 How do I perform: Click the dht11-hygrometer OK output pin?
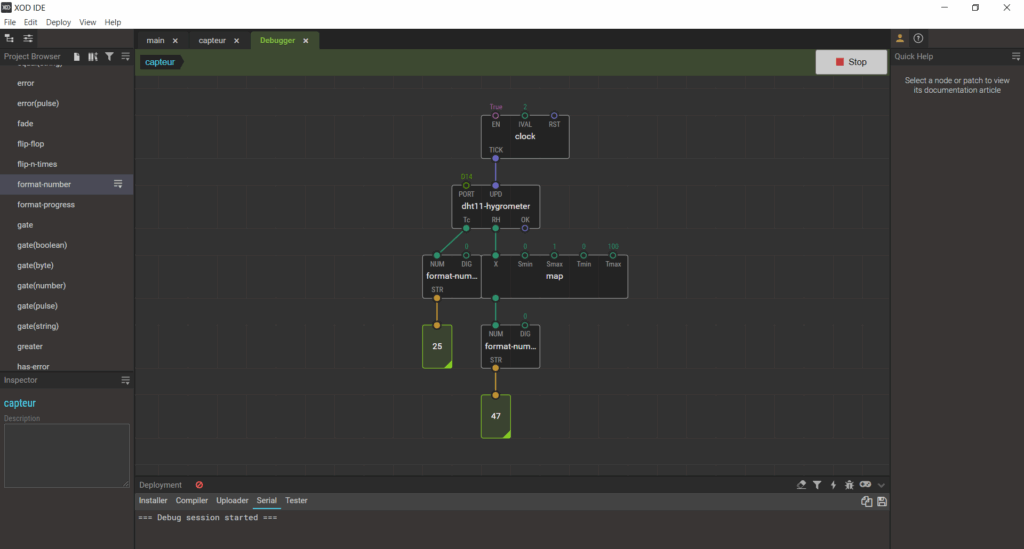coord(525,228)
